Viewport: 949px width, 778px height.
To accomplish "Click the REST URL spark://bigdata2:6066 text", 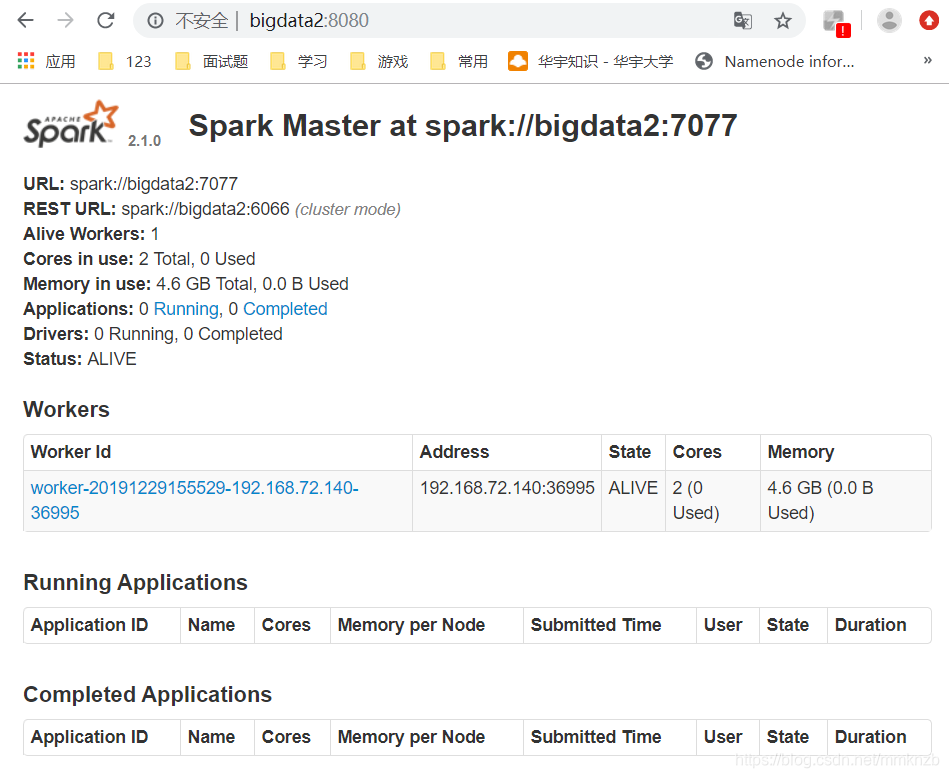I will 212,209.
